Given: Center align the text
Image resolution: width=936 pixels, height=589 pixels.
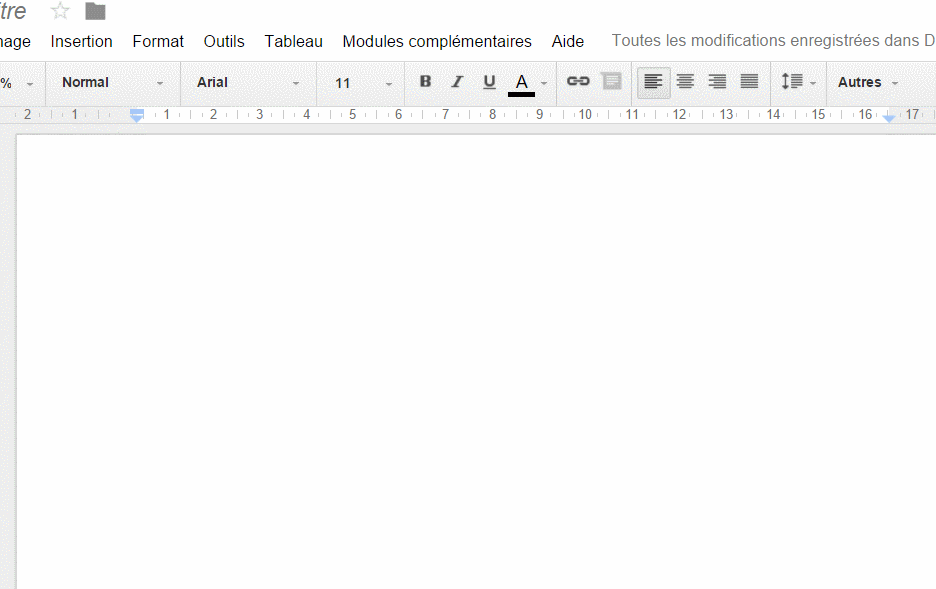Looking at the screenshot, I should 685,82.
